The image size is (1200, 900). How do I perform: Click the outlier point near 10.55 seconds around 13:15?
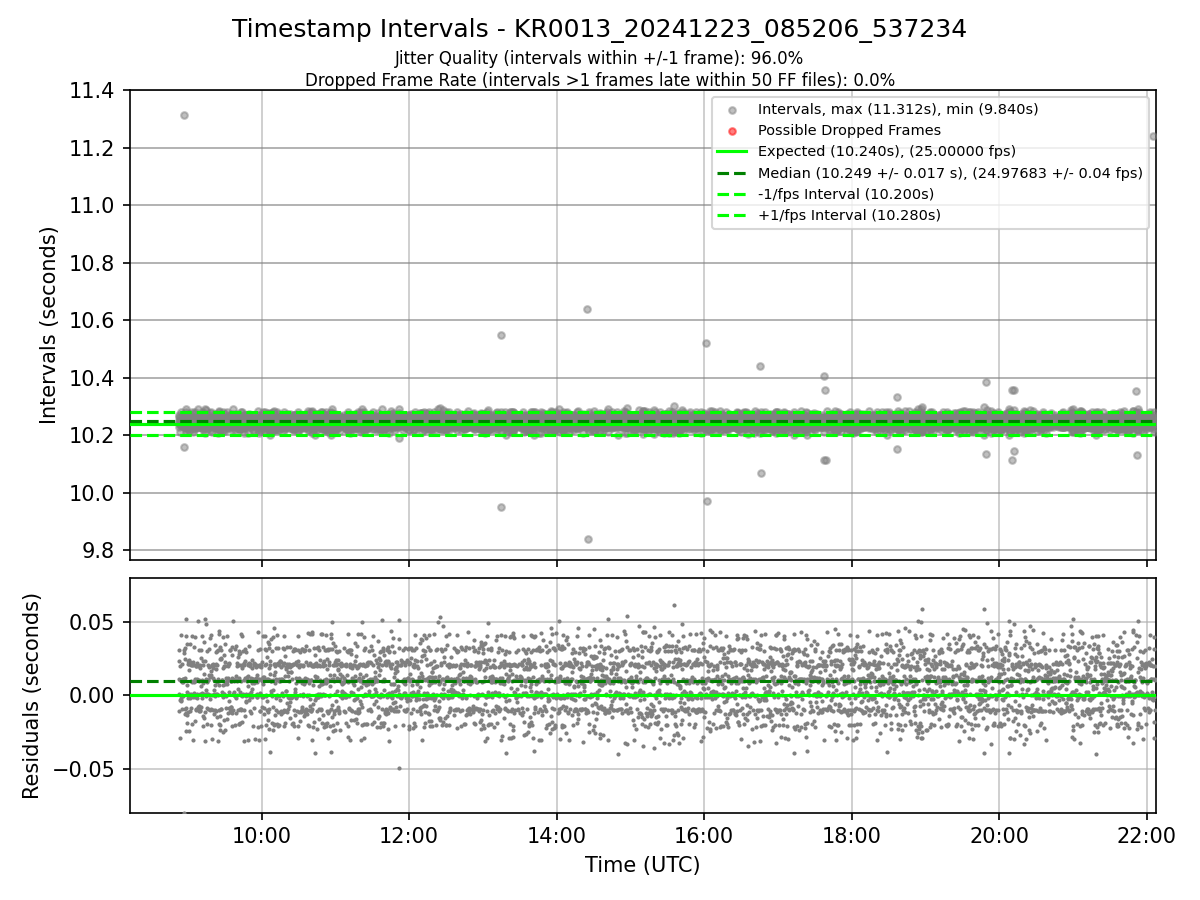pos(501,335)
